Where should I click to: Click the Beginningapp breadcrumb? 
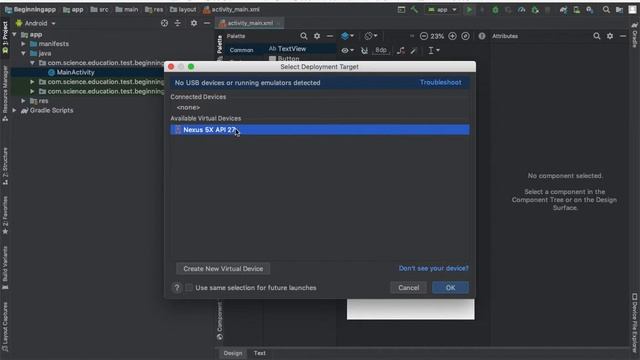click(31, 9)
